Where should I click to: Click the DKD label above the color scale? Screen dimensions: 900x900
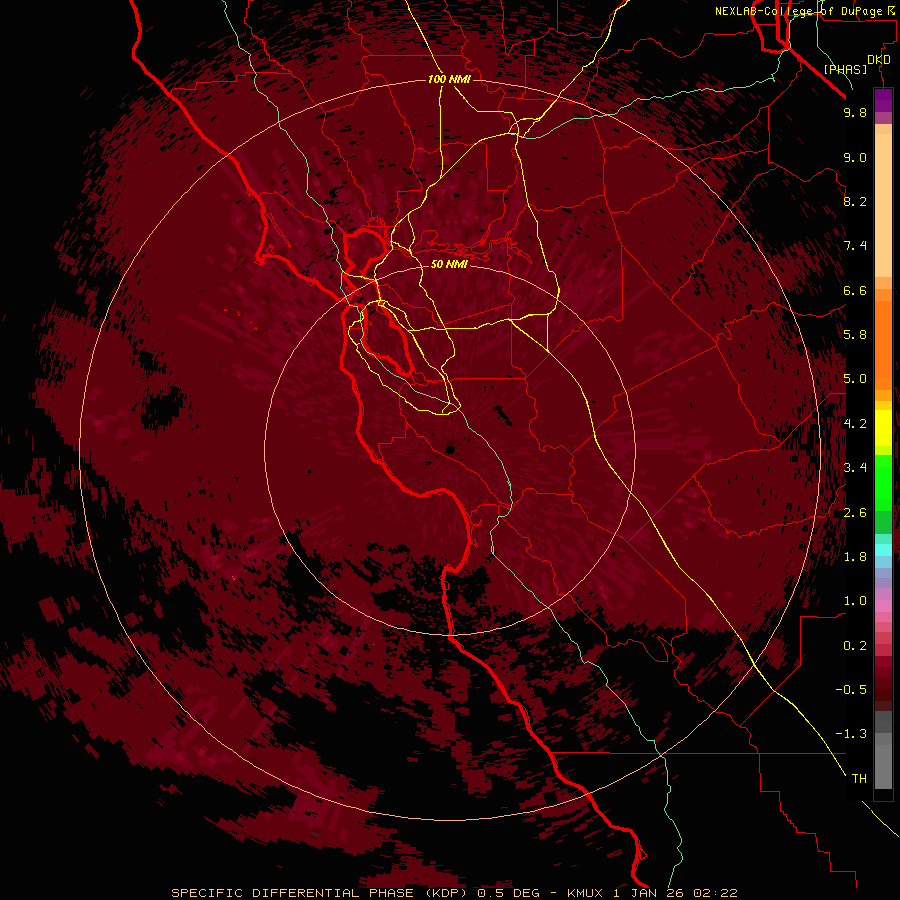coord(879,60)
